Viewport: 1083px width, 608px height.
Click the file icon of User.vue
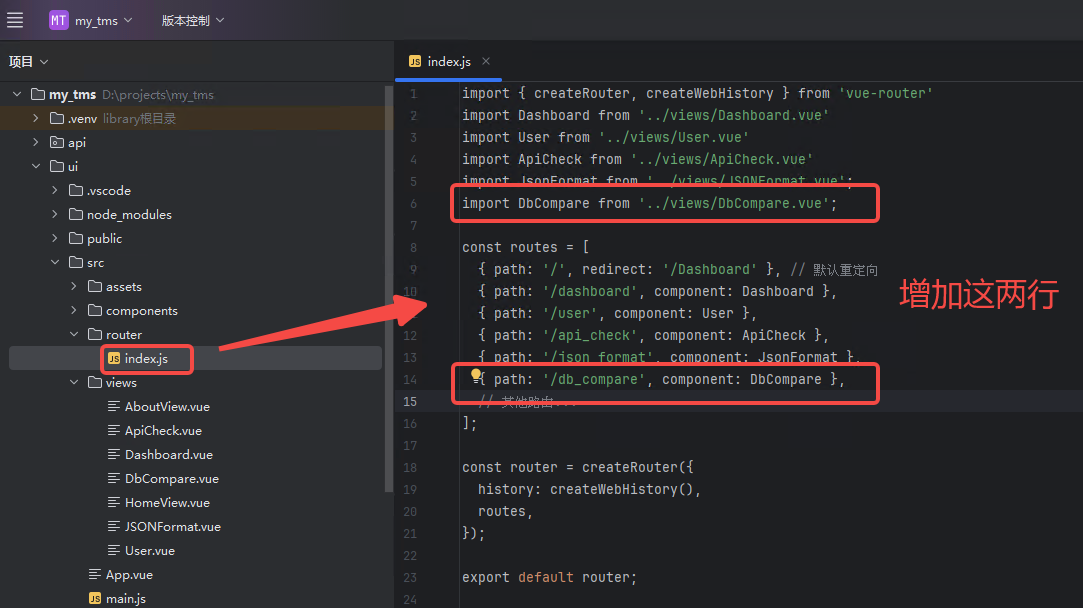coord(114,551)
